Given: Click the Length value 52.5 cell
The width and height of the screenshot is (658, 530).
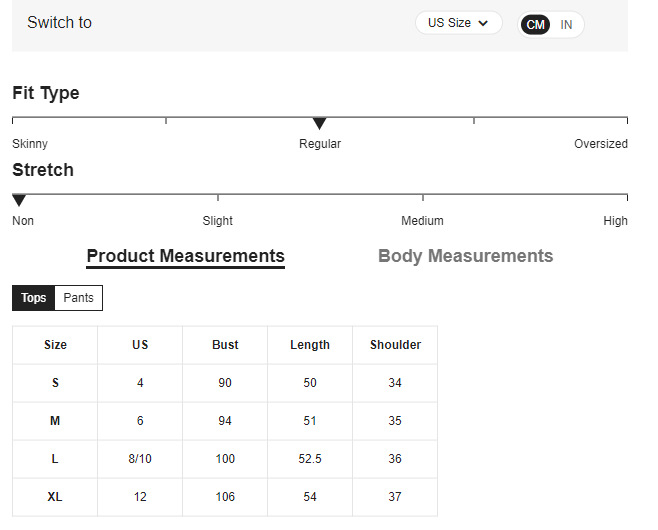Looking at the screenshot, I should coord(310,459).
